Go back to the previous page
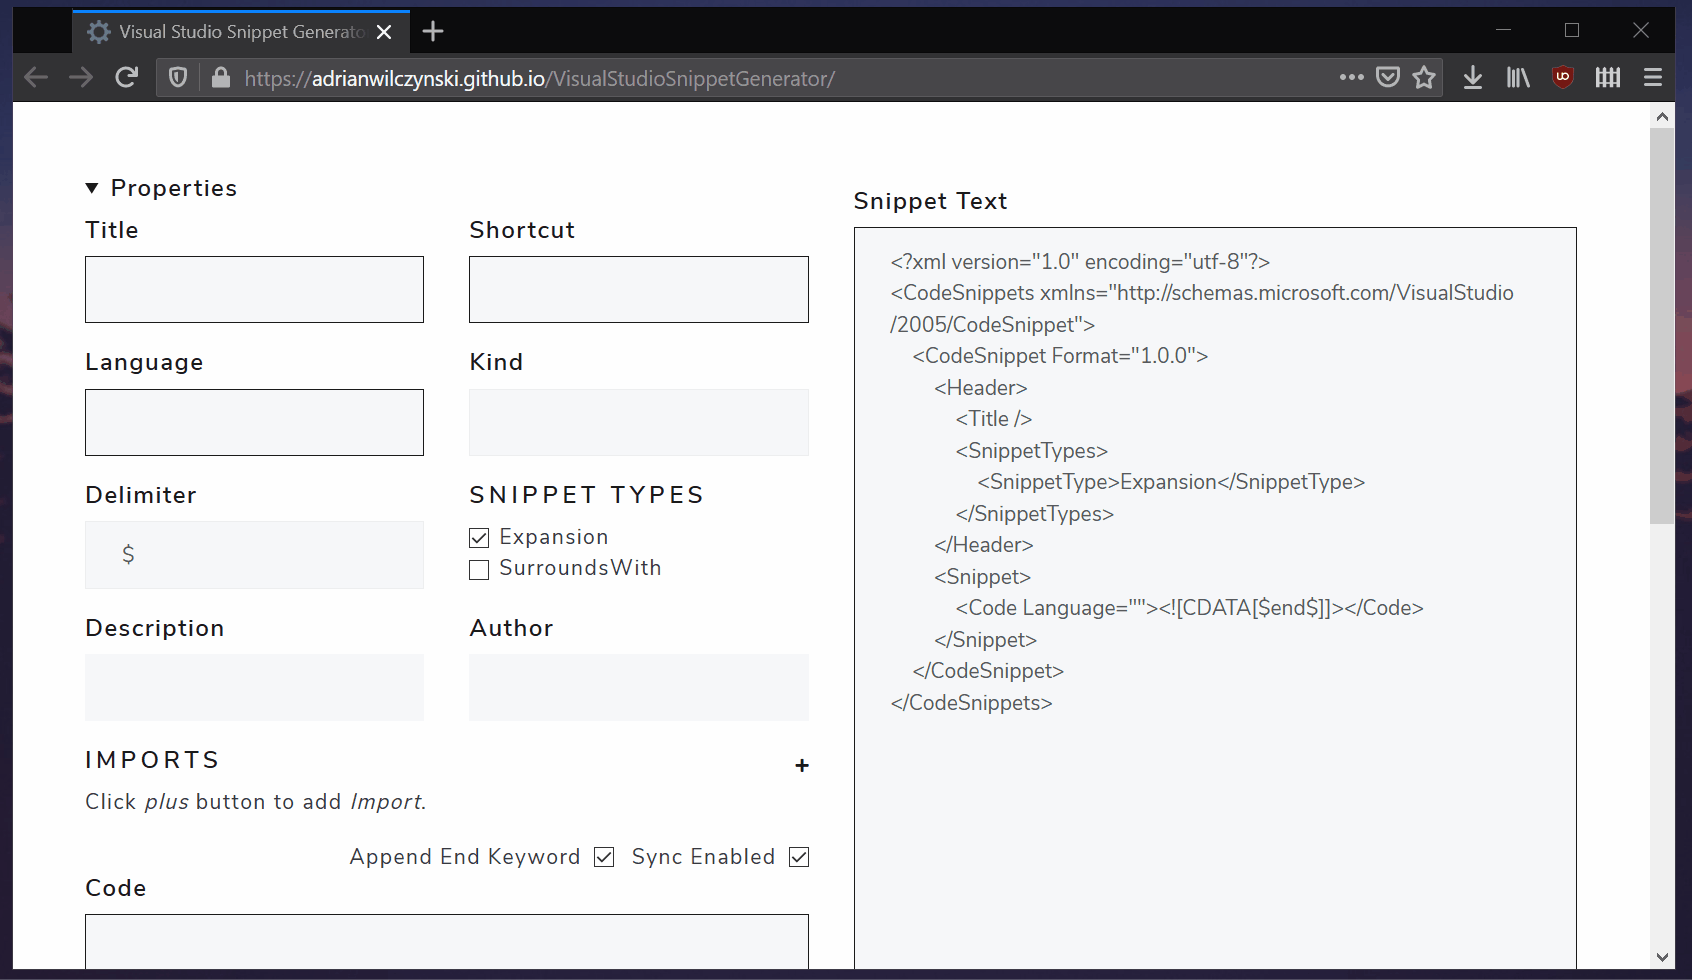 coord(36,78)
